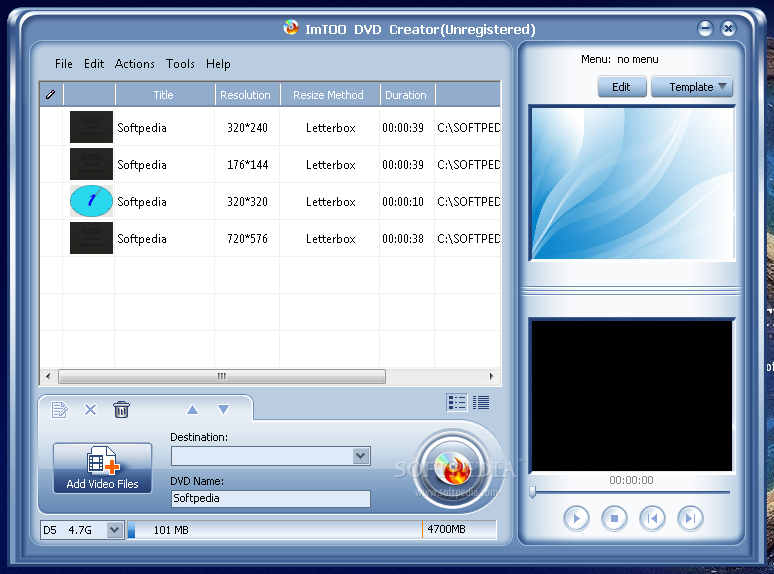Click the 176*144 resolution cell
This screenshot has width=774, height=574.
247,165
